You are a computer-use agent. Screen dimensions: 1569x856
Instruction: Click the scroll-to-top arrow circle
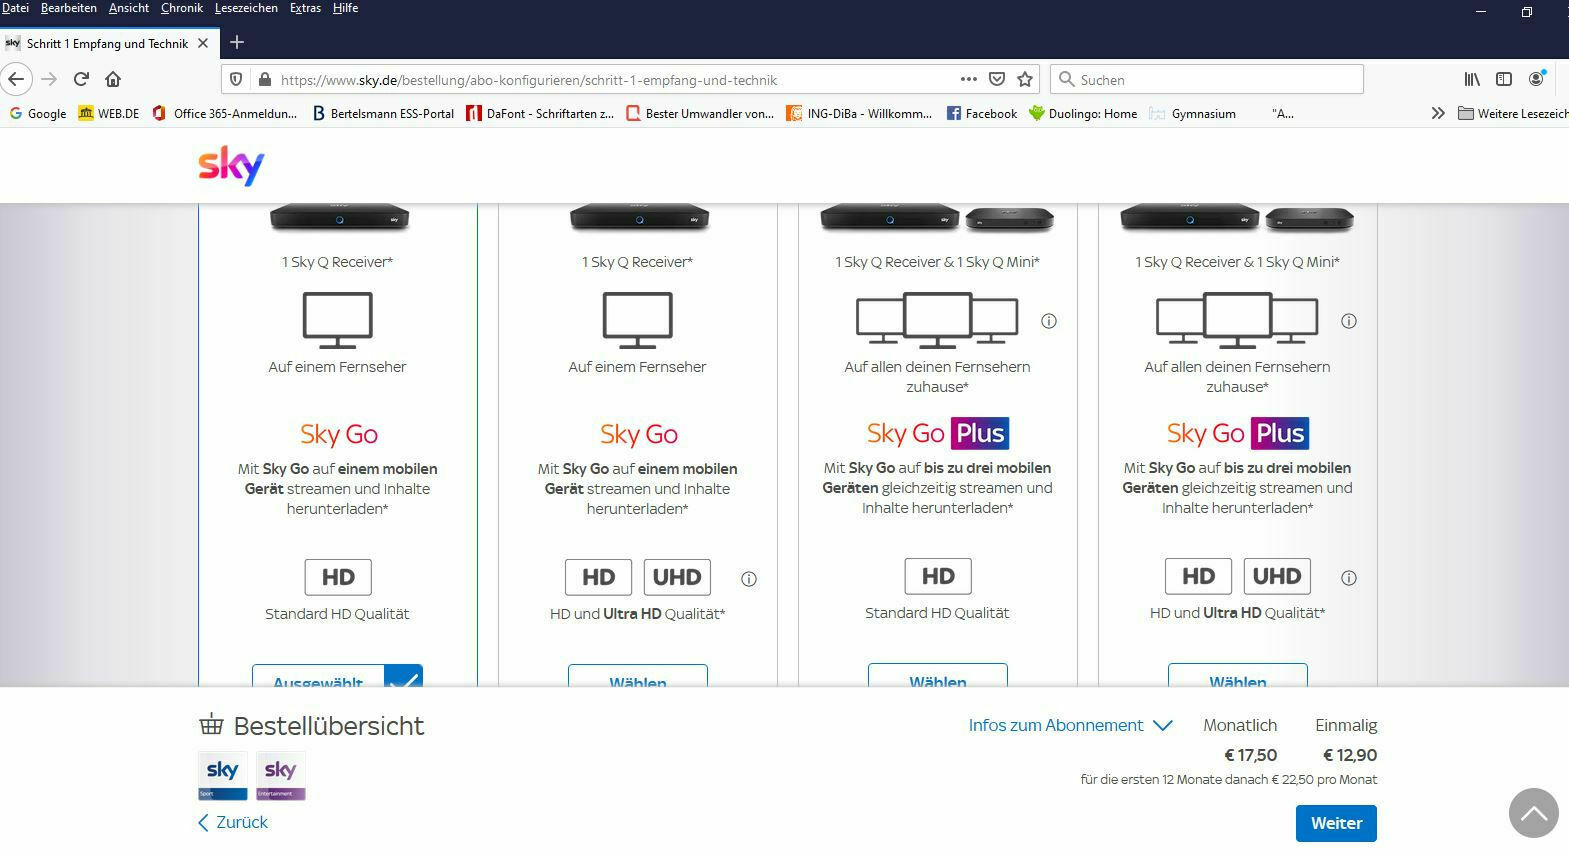tap(1533, 813)
